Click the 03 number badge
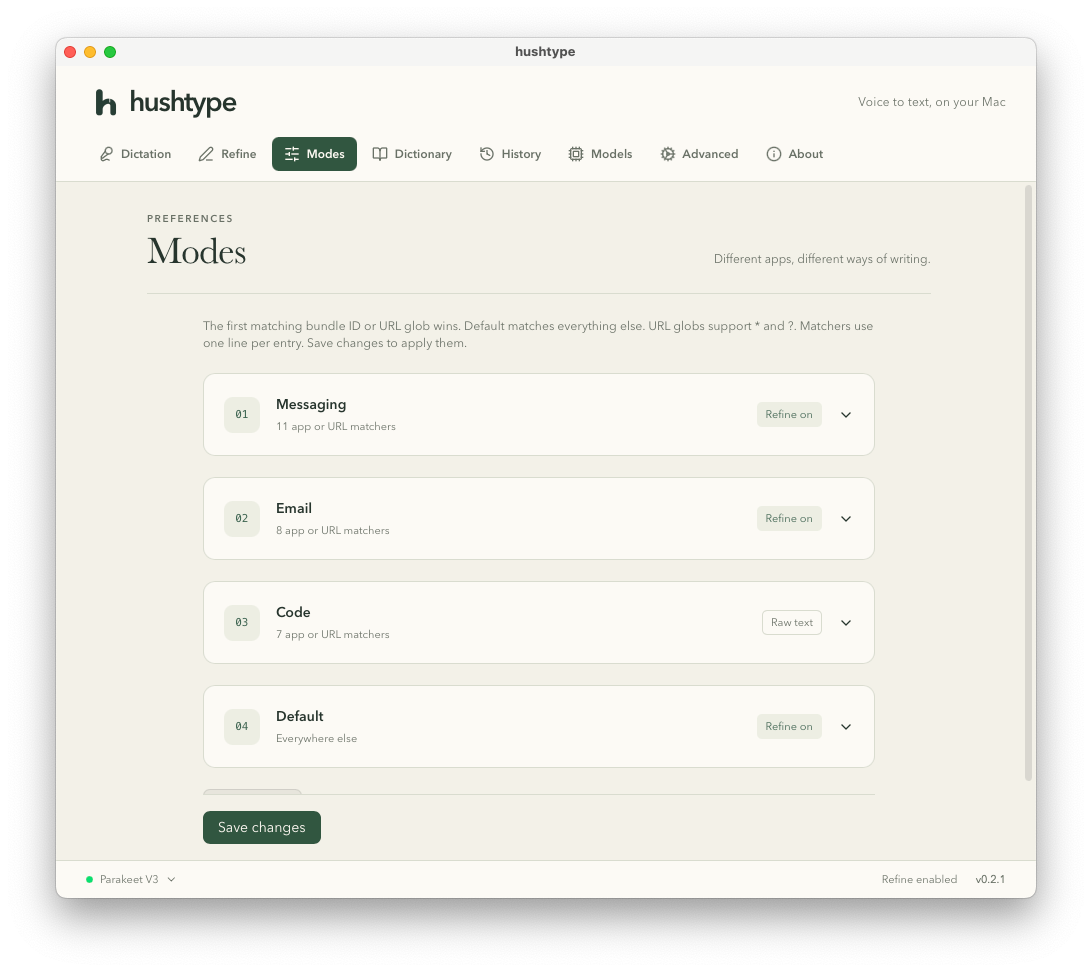The height and width of the screenshot is (972, 1092). pos(242,622)
